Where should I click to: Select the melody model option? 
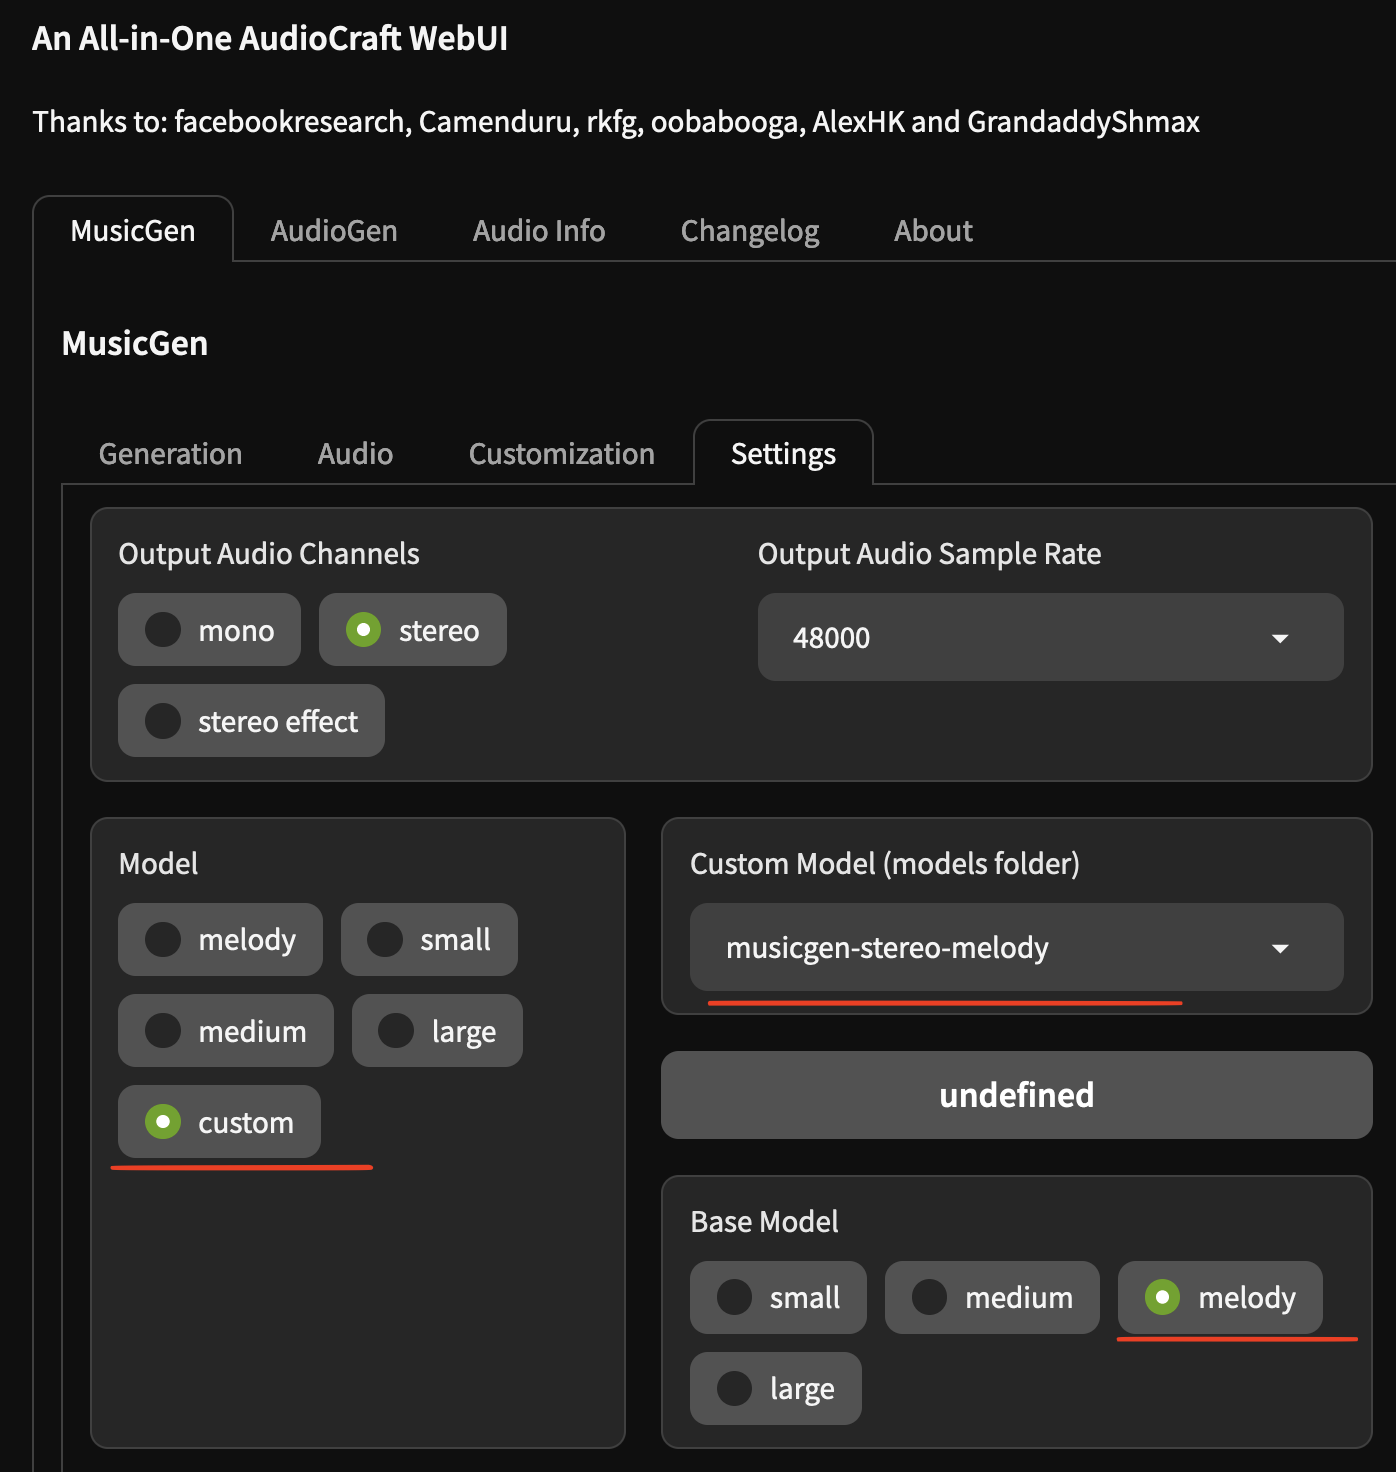220,939
